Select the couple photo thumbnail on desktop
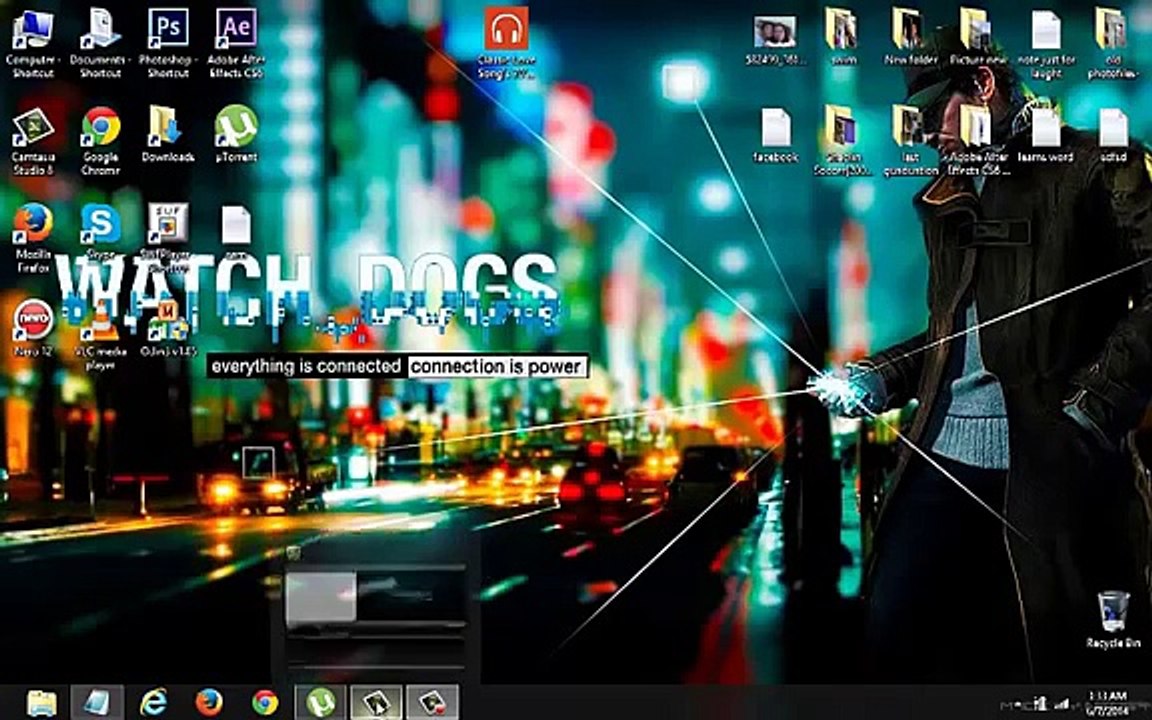Viewport: 1152px width, 720px height. [775, 40]
